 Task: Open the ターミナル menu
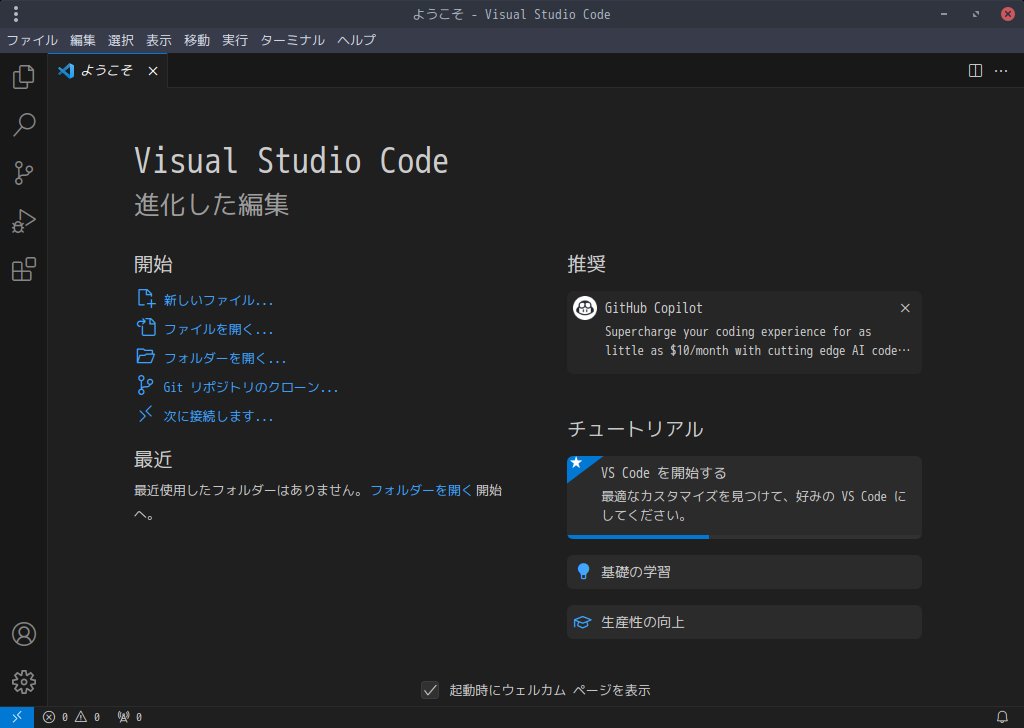click(x=293, y=40)
